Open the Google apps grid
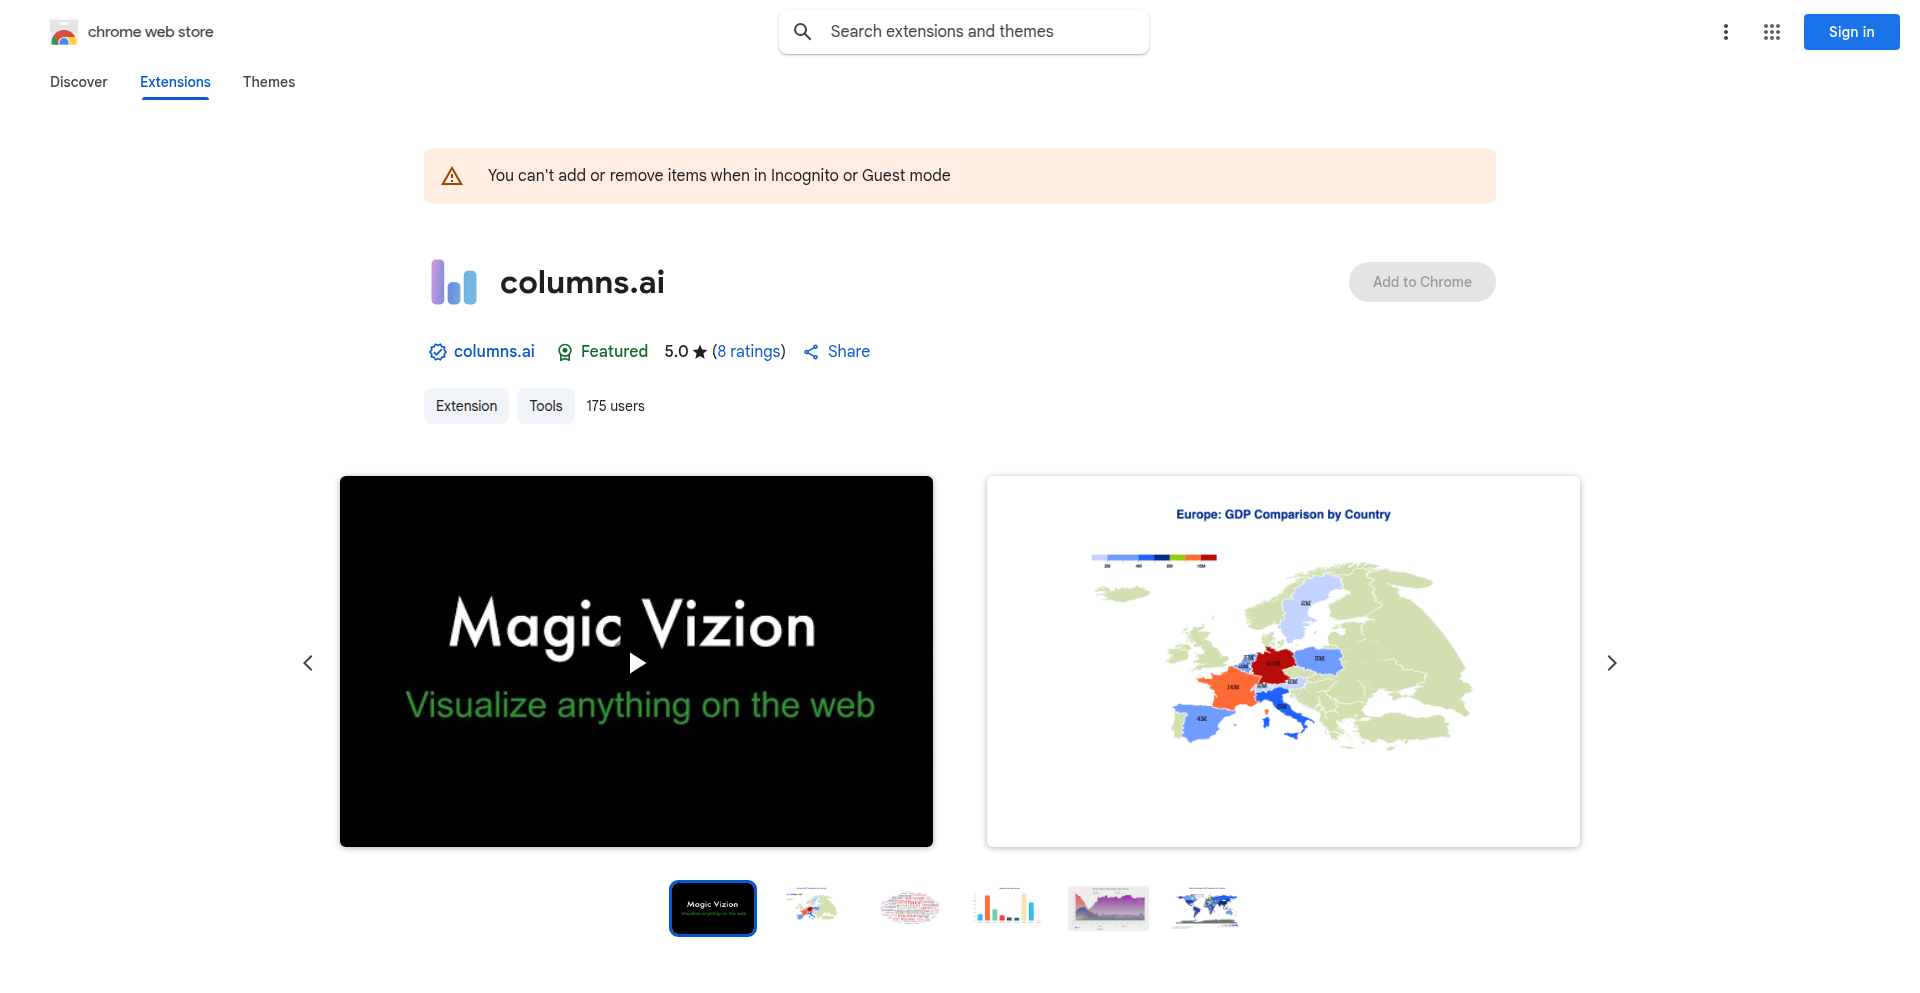The image size is (1920, 993). coord(1771,32)
